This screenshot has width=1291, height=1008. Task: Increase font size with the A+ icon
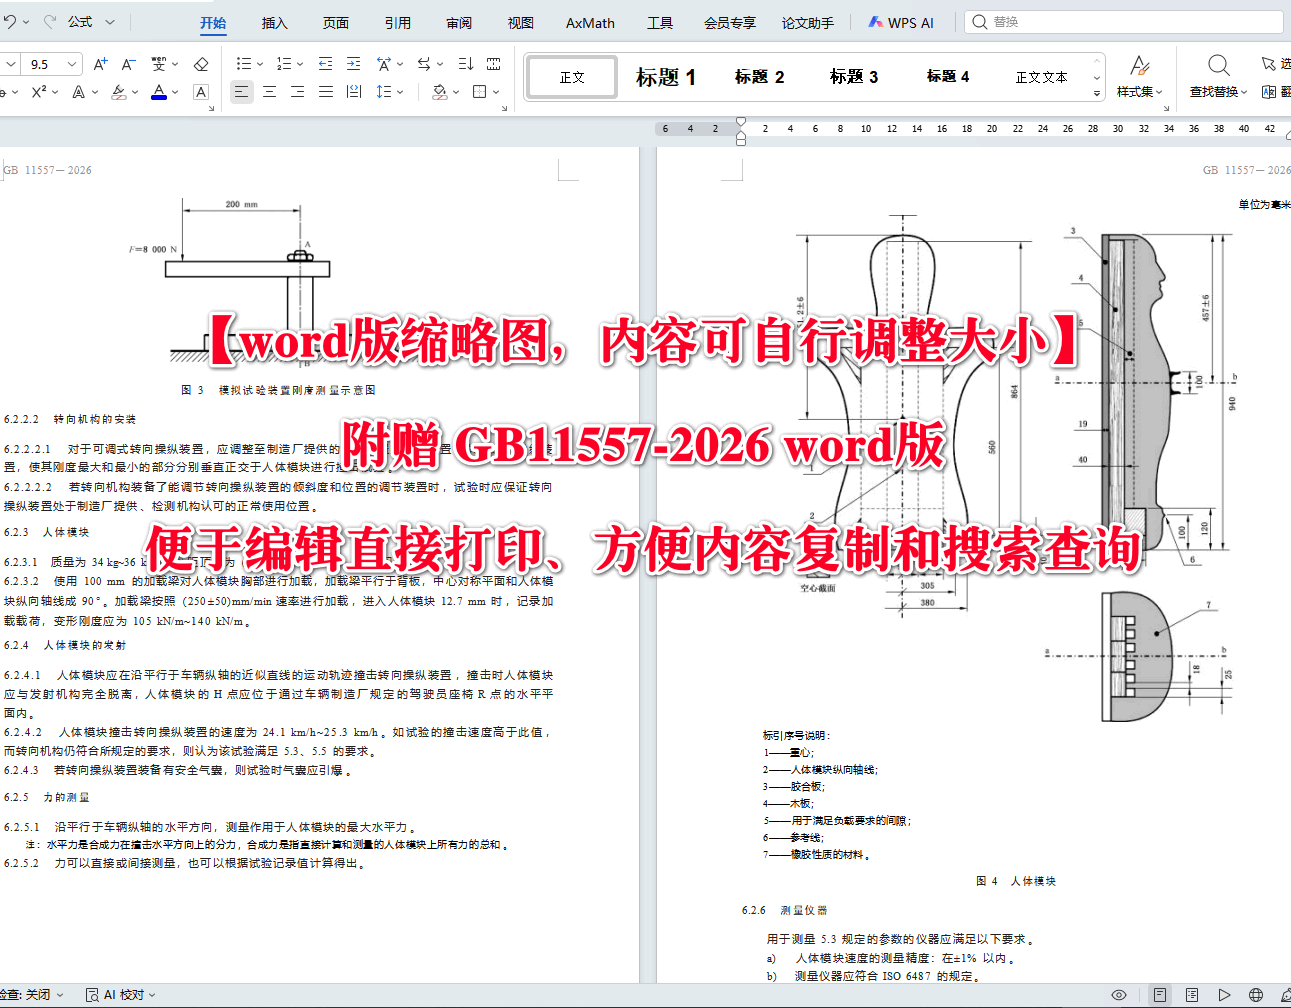click(100, 64)
